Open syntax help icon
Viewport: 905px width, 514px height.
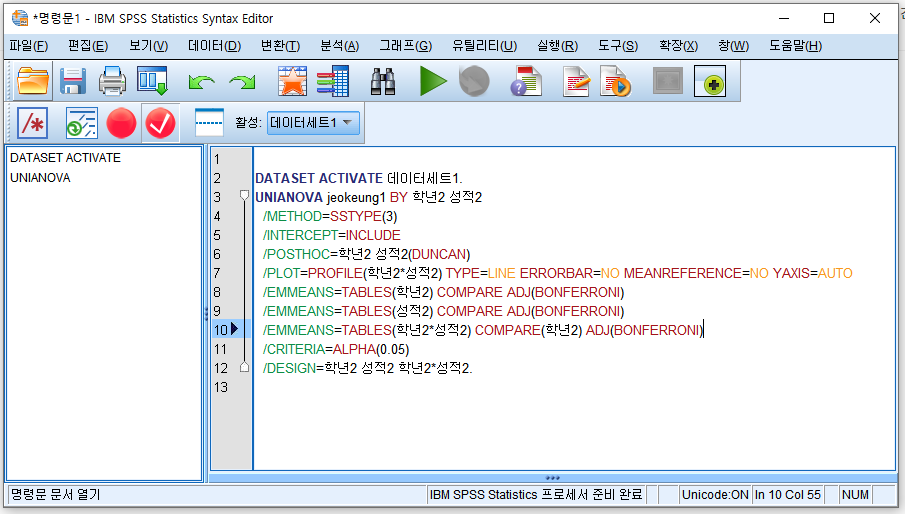point(526,81)
